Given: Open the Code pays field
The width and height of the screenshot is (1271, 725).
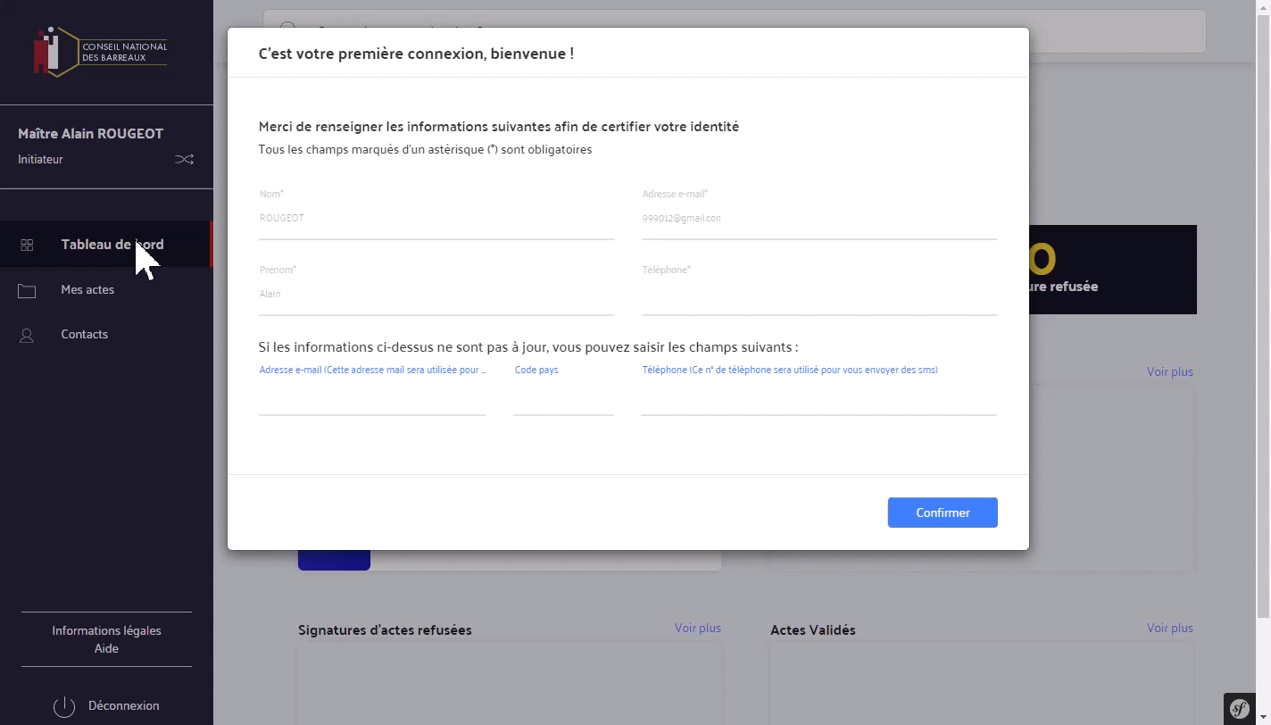Looking at the screenshot, I should (x=563, y=398).
